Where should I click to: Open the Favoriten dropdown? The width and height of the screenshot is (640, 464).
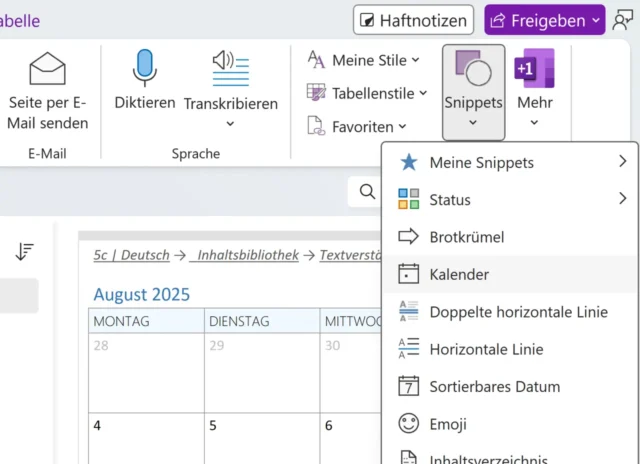click(356, 127)
